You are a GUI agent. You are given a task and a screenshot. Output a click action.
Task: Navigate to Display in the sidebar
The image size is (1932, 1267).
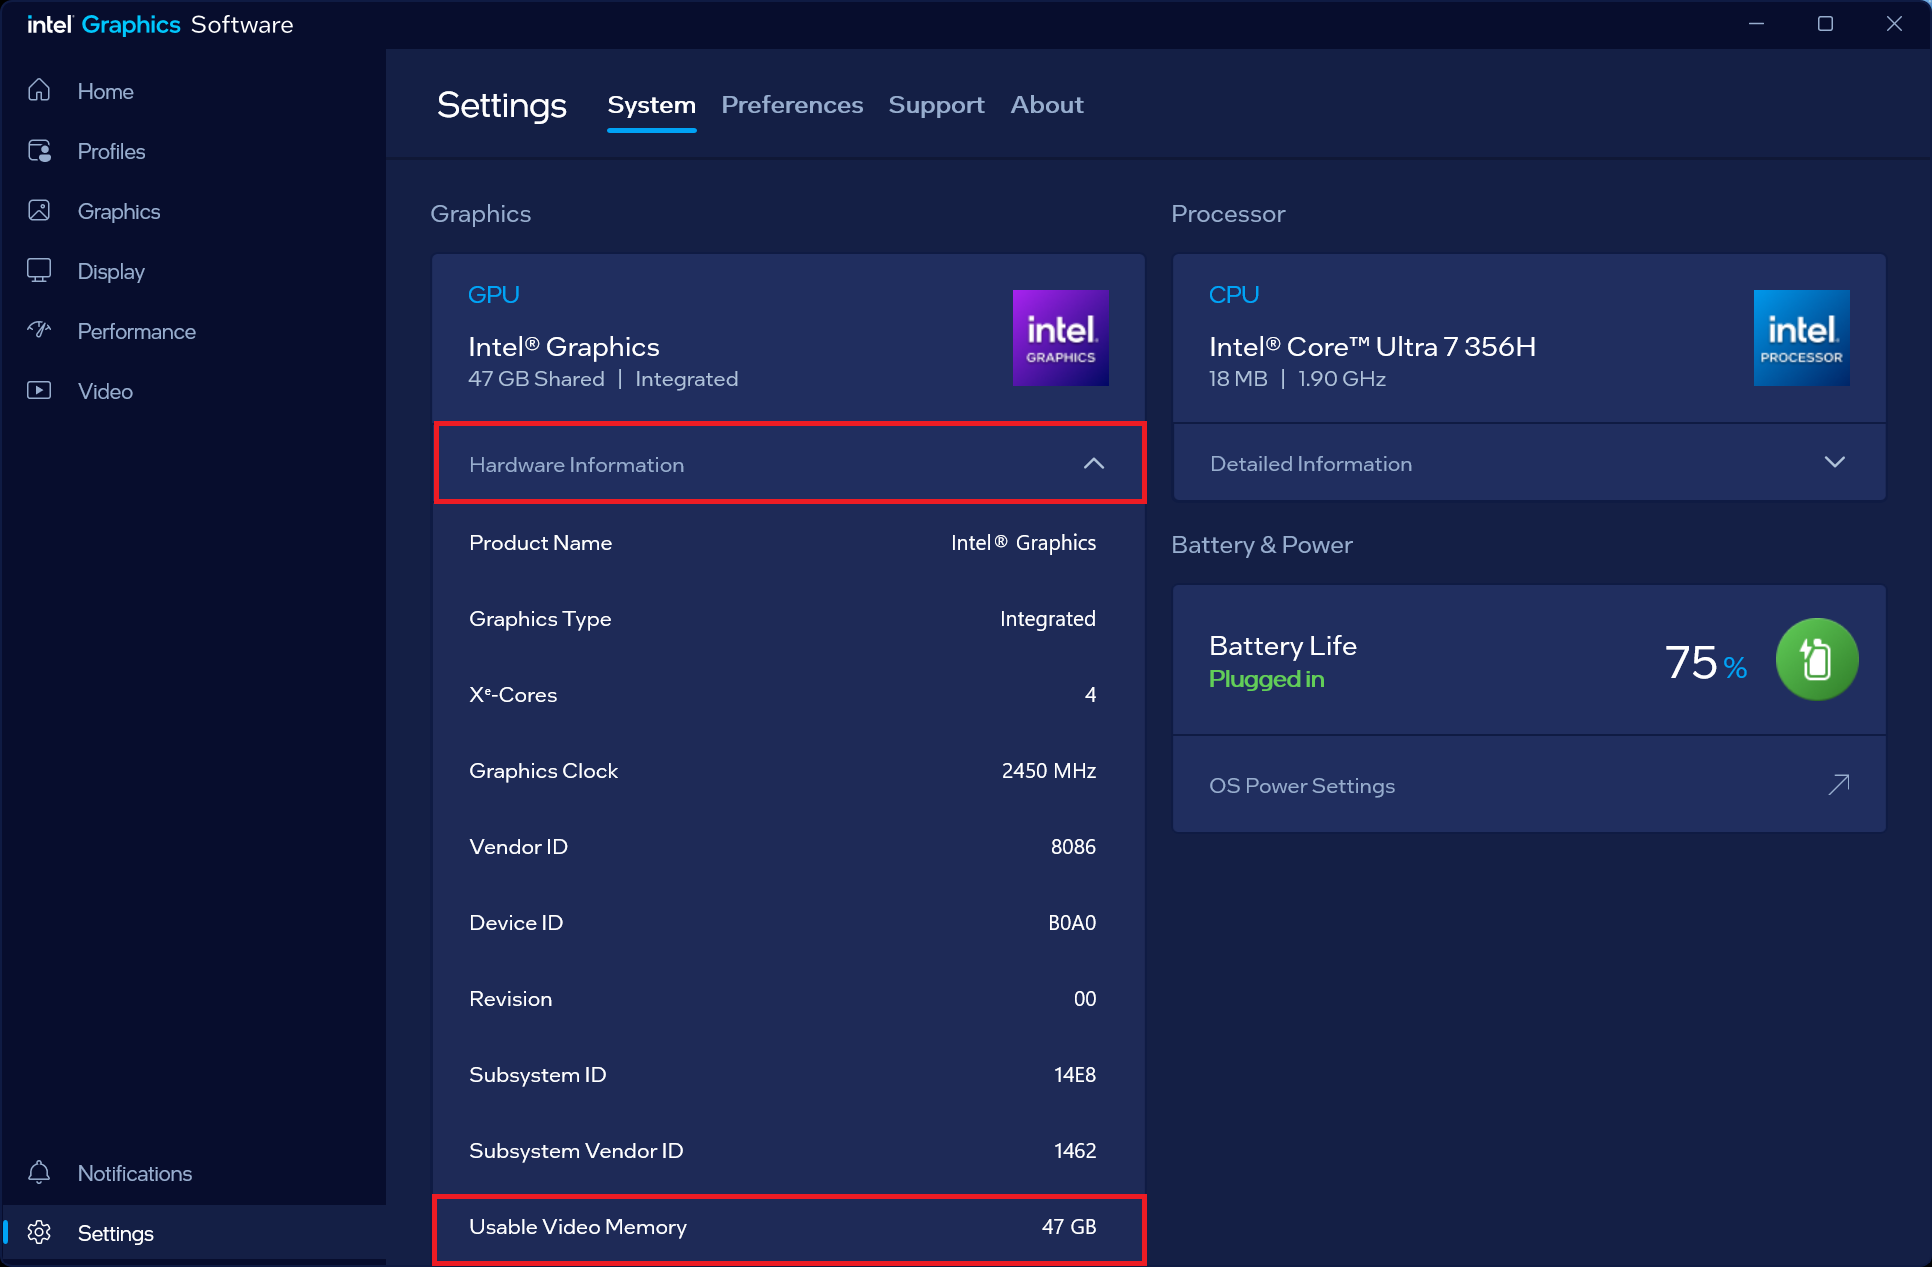(194, 271)
